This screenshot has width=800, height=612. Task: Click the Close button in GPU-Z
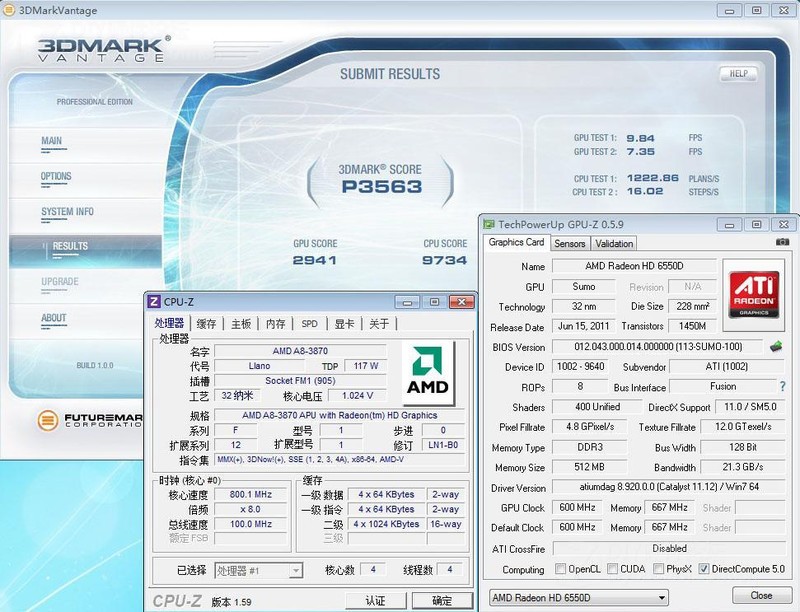pyautogui.click(x=761, y=595)
